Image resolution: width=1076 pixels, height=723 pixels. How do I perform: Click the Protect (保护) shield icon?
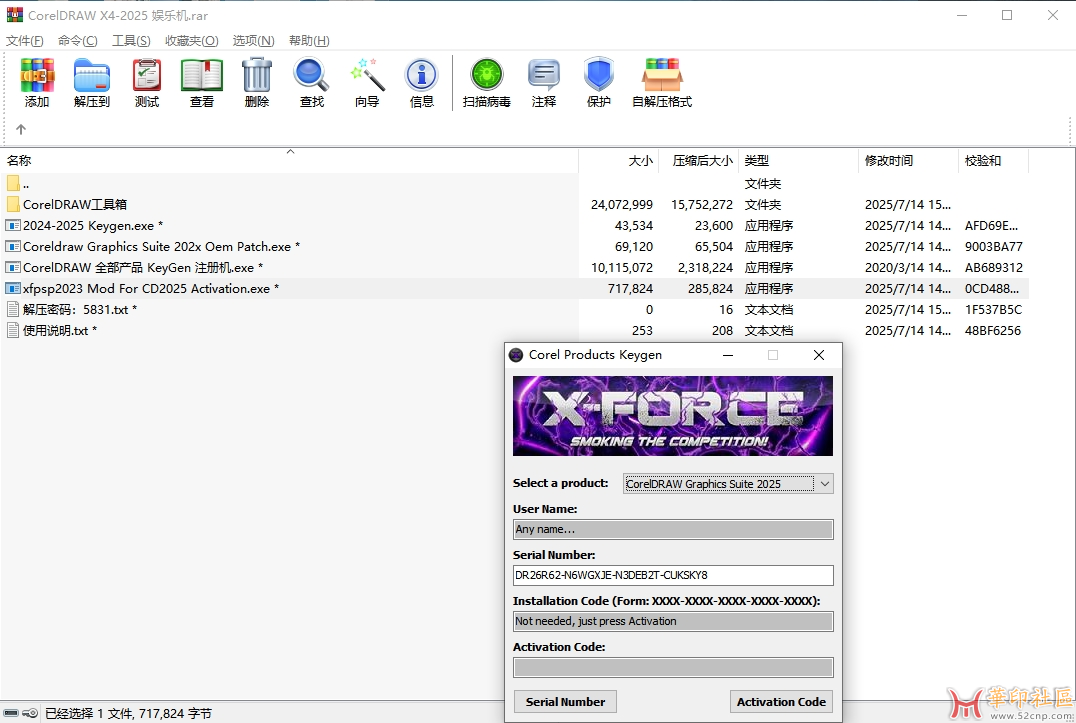click(x=598, y=75)
